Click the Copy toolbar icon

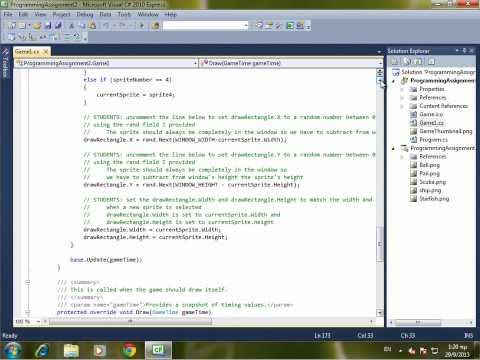pos(82,25)
